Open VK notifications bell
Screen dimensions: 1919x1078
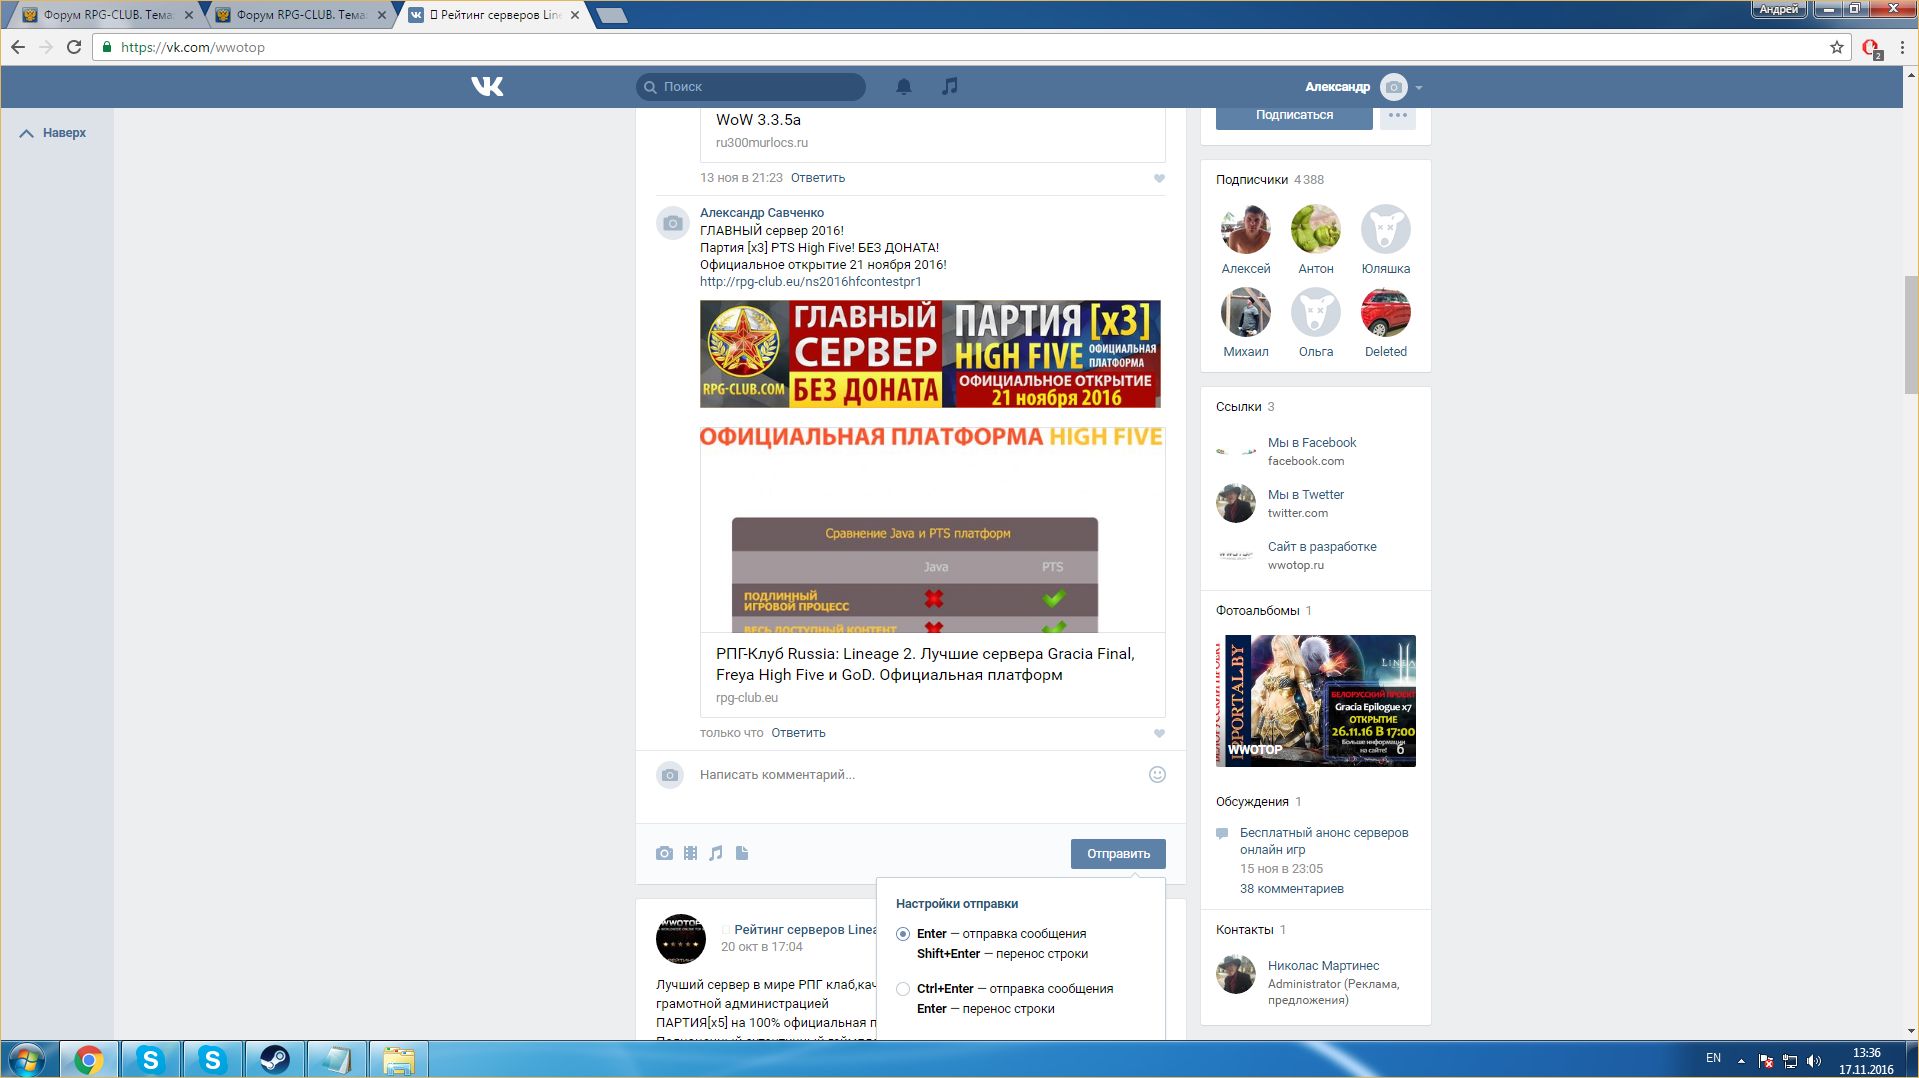(904, 87)
